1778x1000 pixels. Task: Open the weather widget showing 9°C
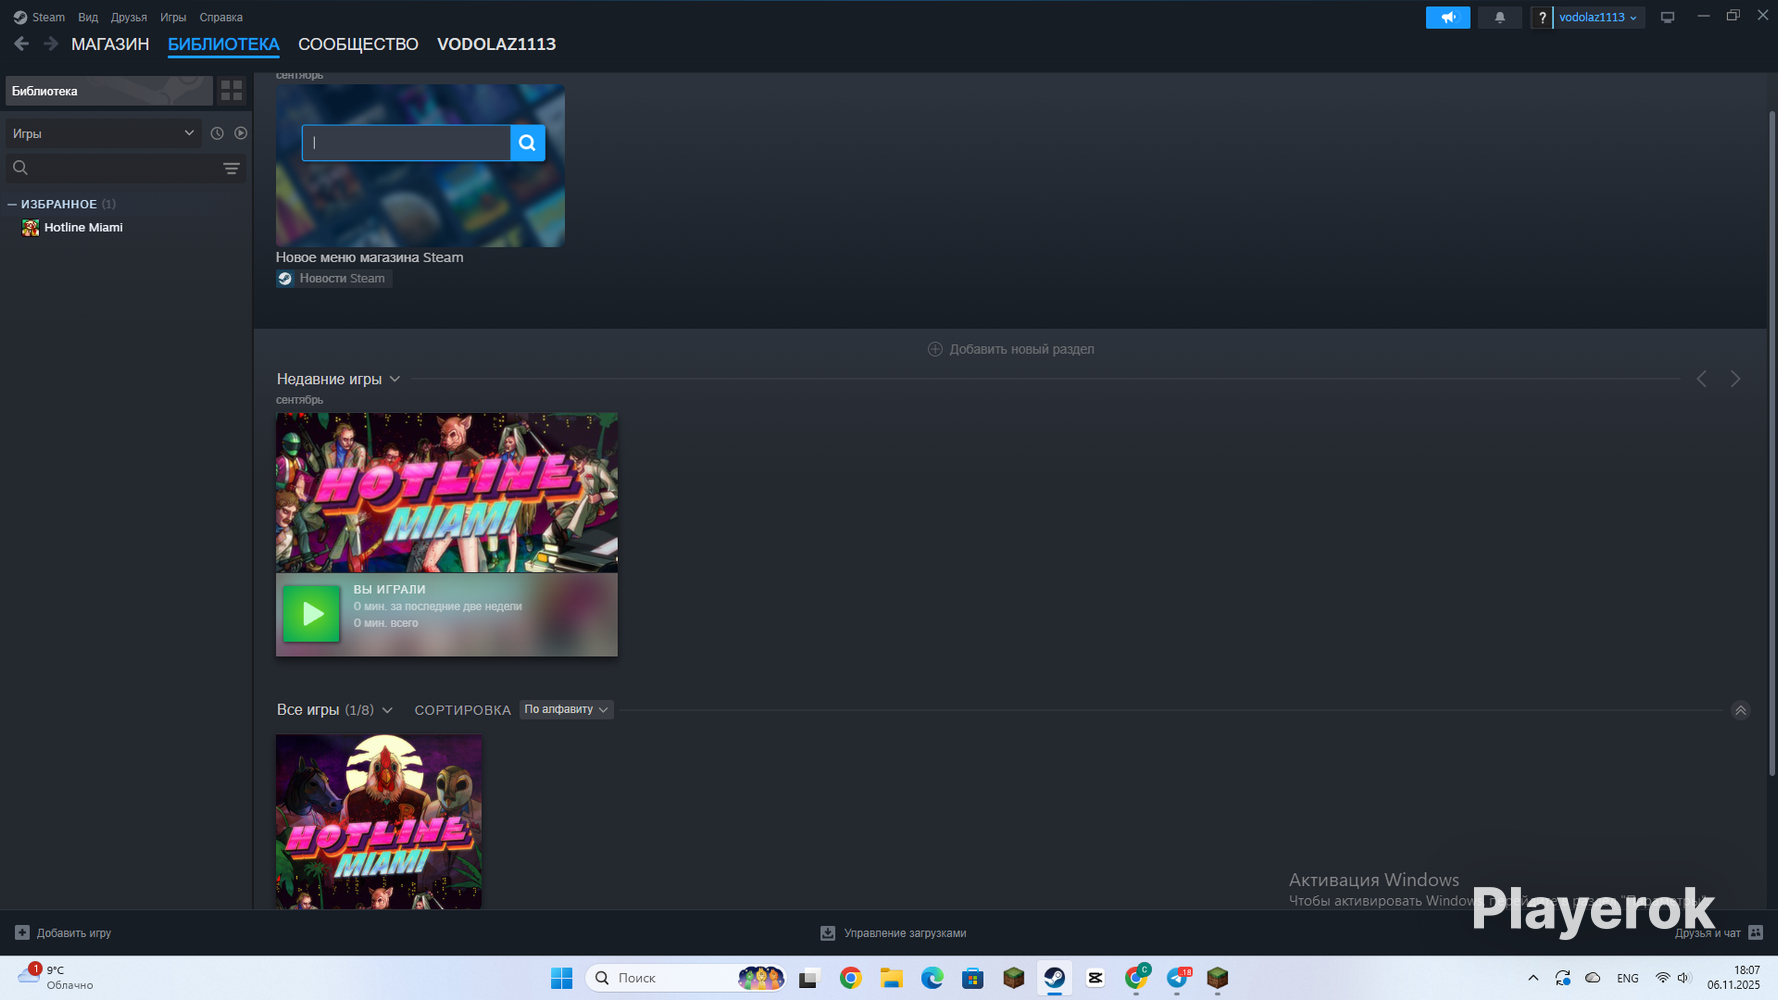[x=56, y=977]
